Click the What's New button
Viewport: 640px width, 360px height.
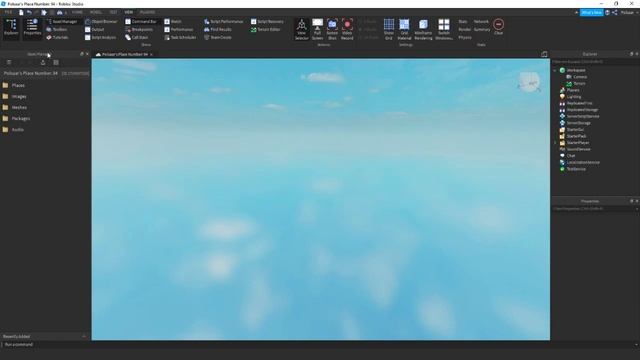coord(591,12)
